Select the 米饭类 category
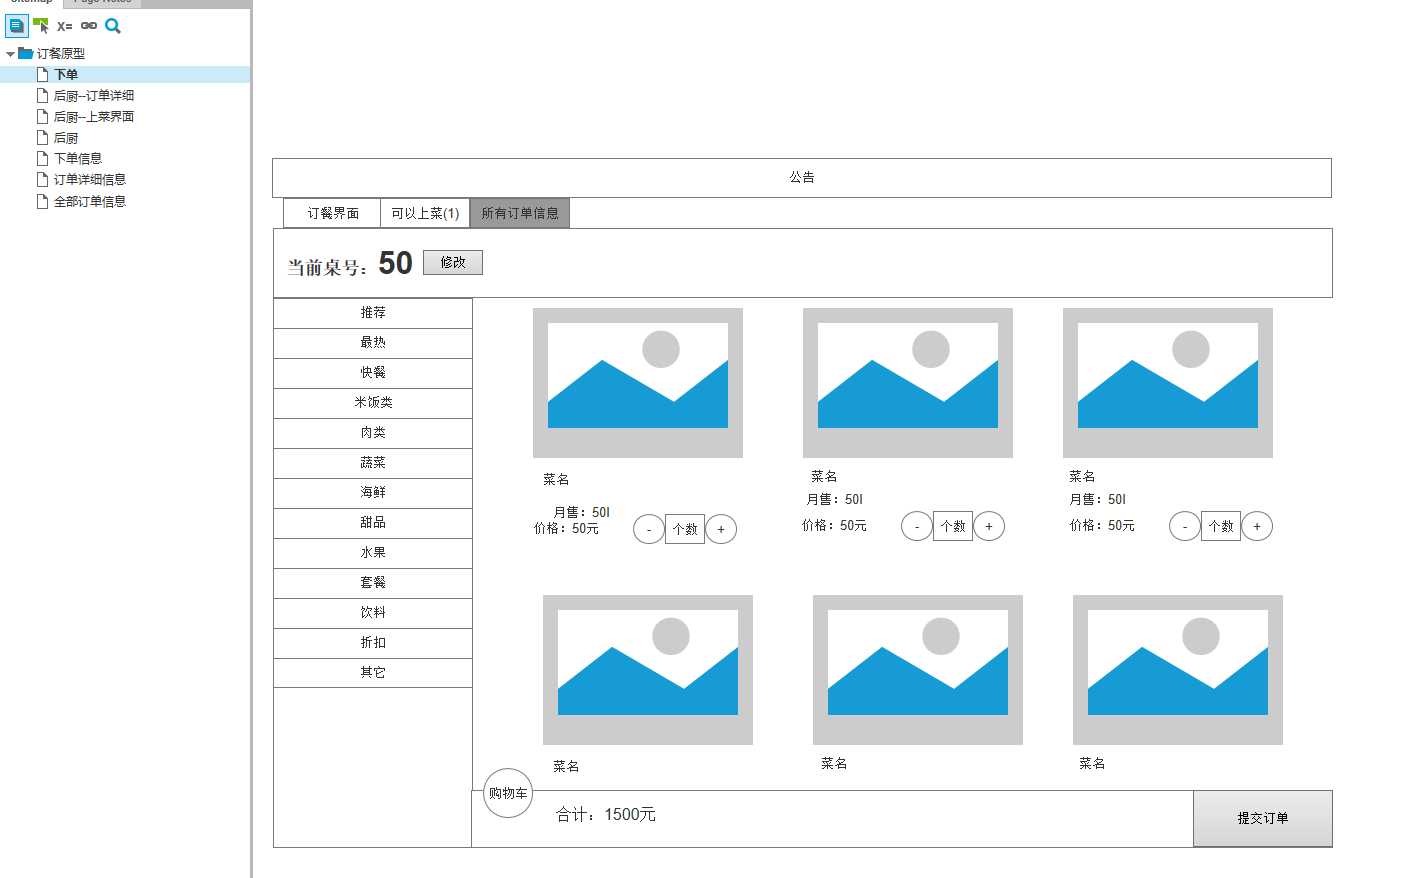This screenshot has height=878, width=1413. (373, 403)
